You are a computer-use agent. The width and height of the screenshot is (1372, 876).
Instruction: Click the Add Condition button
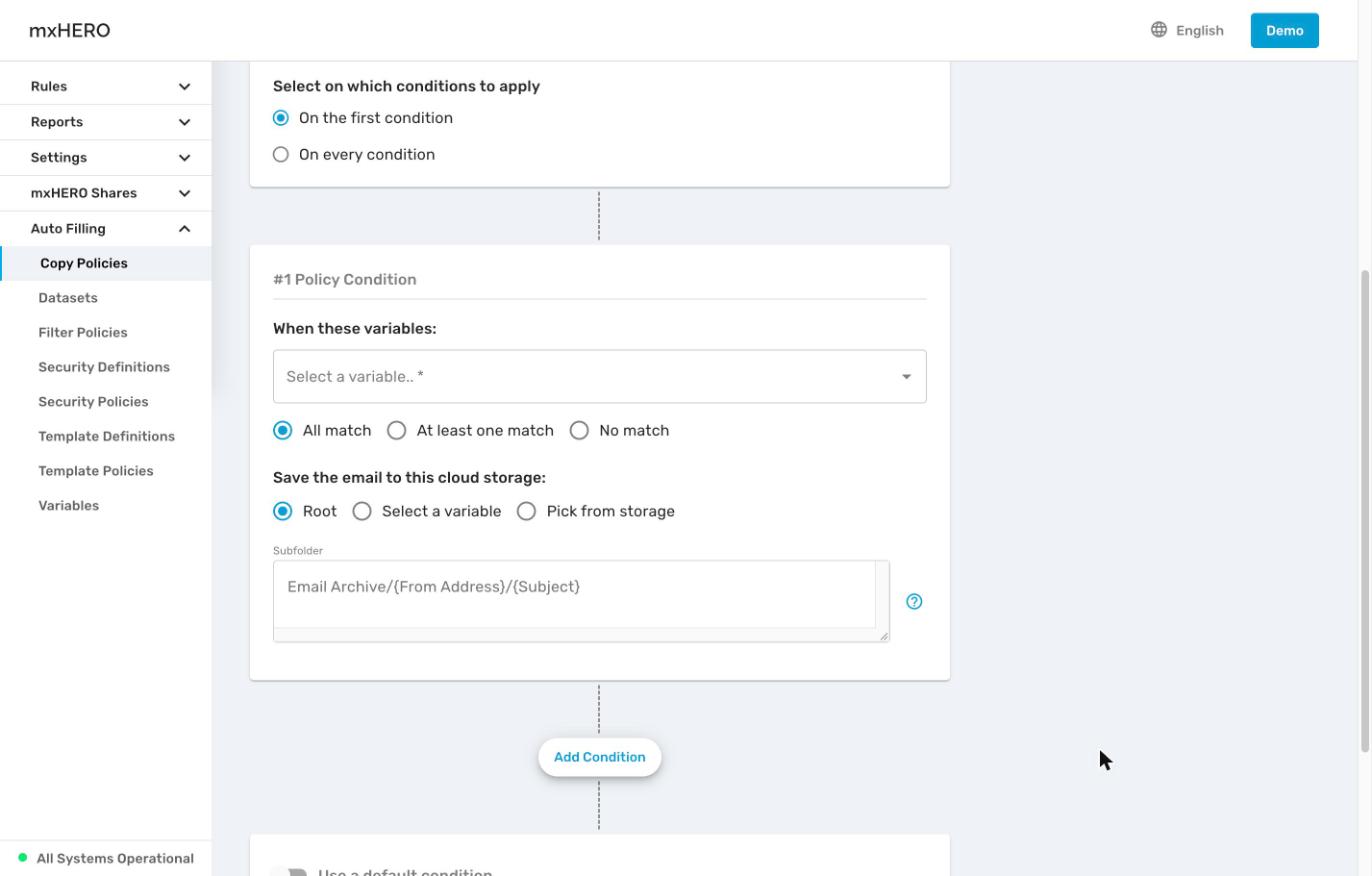600,757
